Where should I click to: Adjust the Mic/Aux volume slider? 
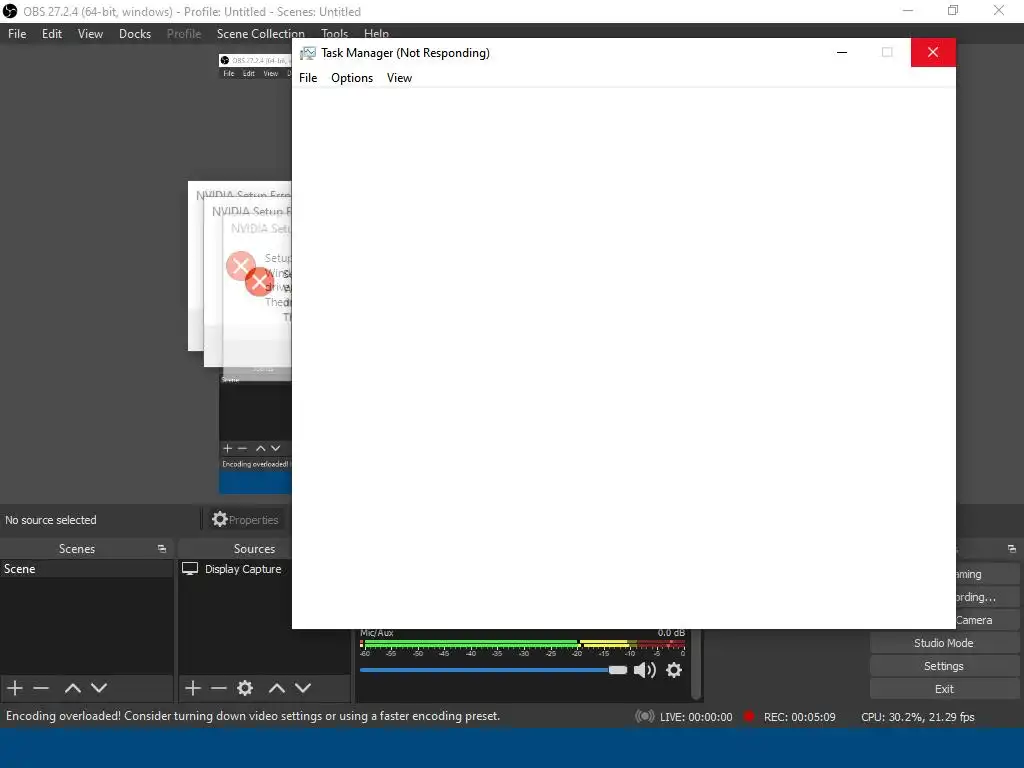[x=493, y=670]
